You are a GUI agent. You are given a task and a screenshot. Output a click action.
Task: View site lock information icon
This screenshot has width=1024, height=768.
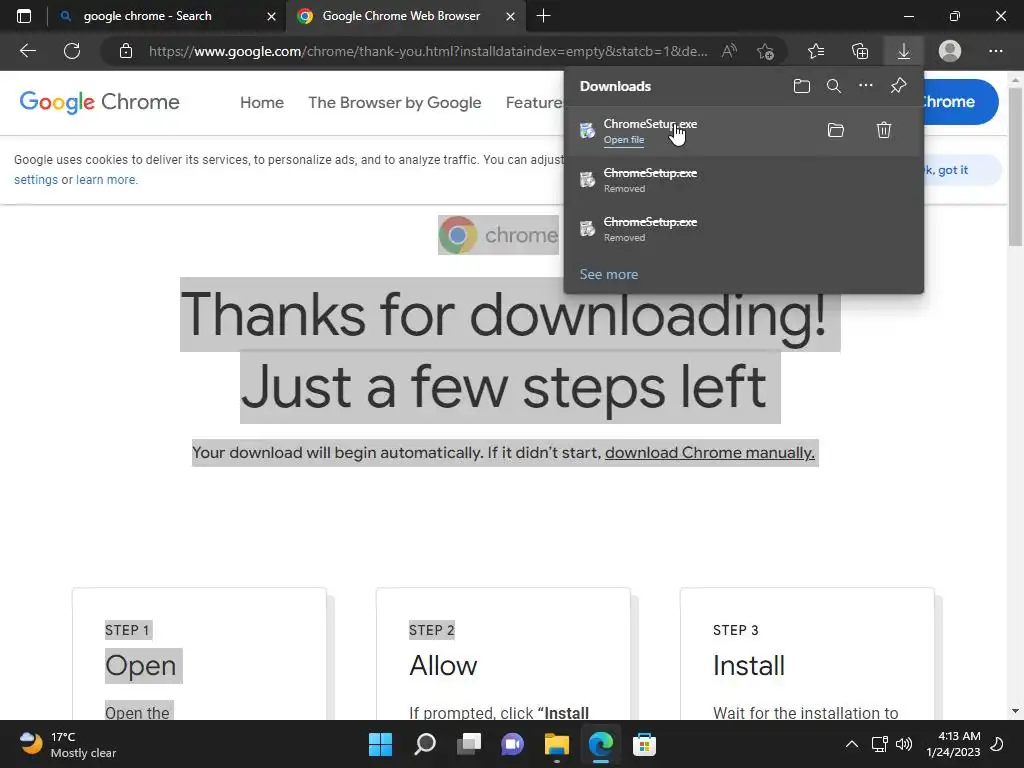(x=126, y=51)
